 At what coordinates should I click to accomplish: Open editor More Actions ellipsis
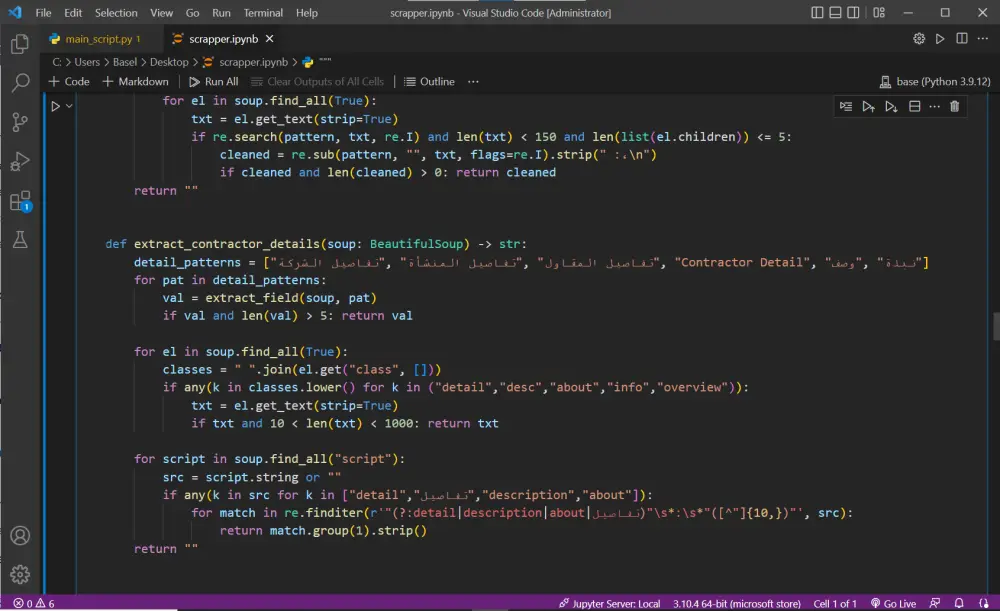983,39
